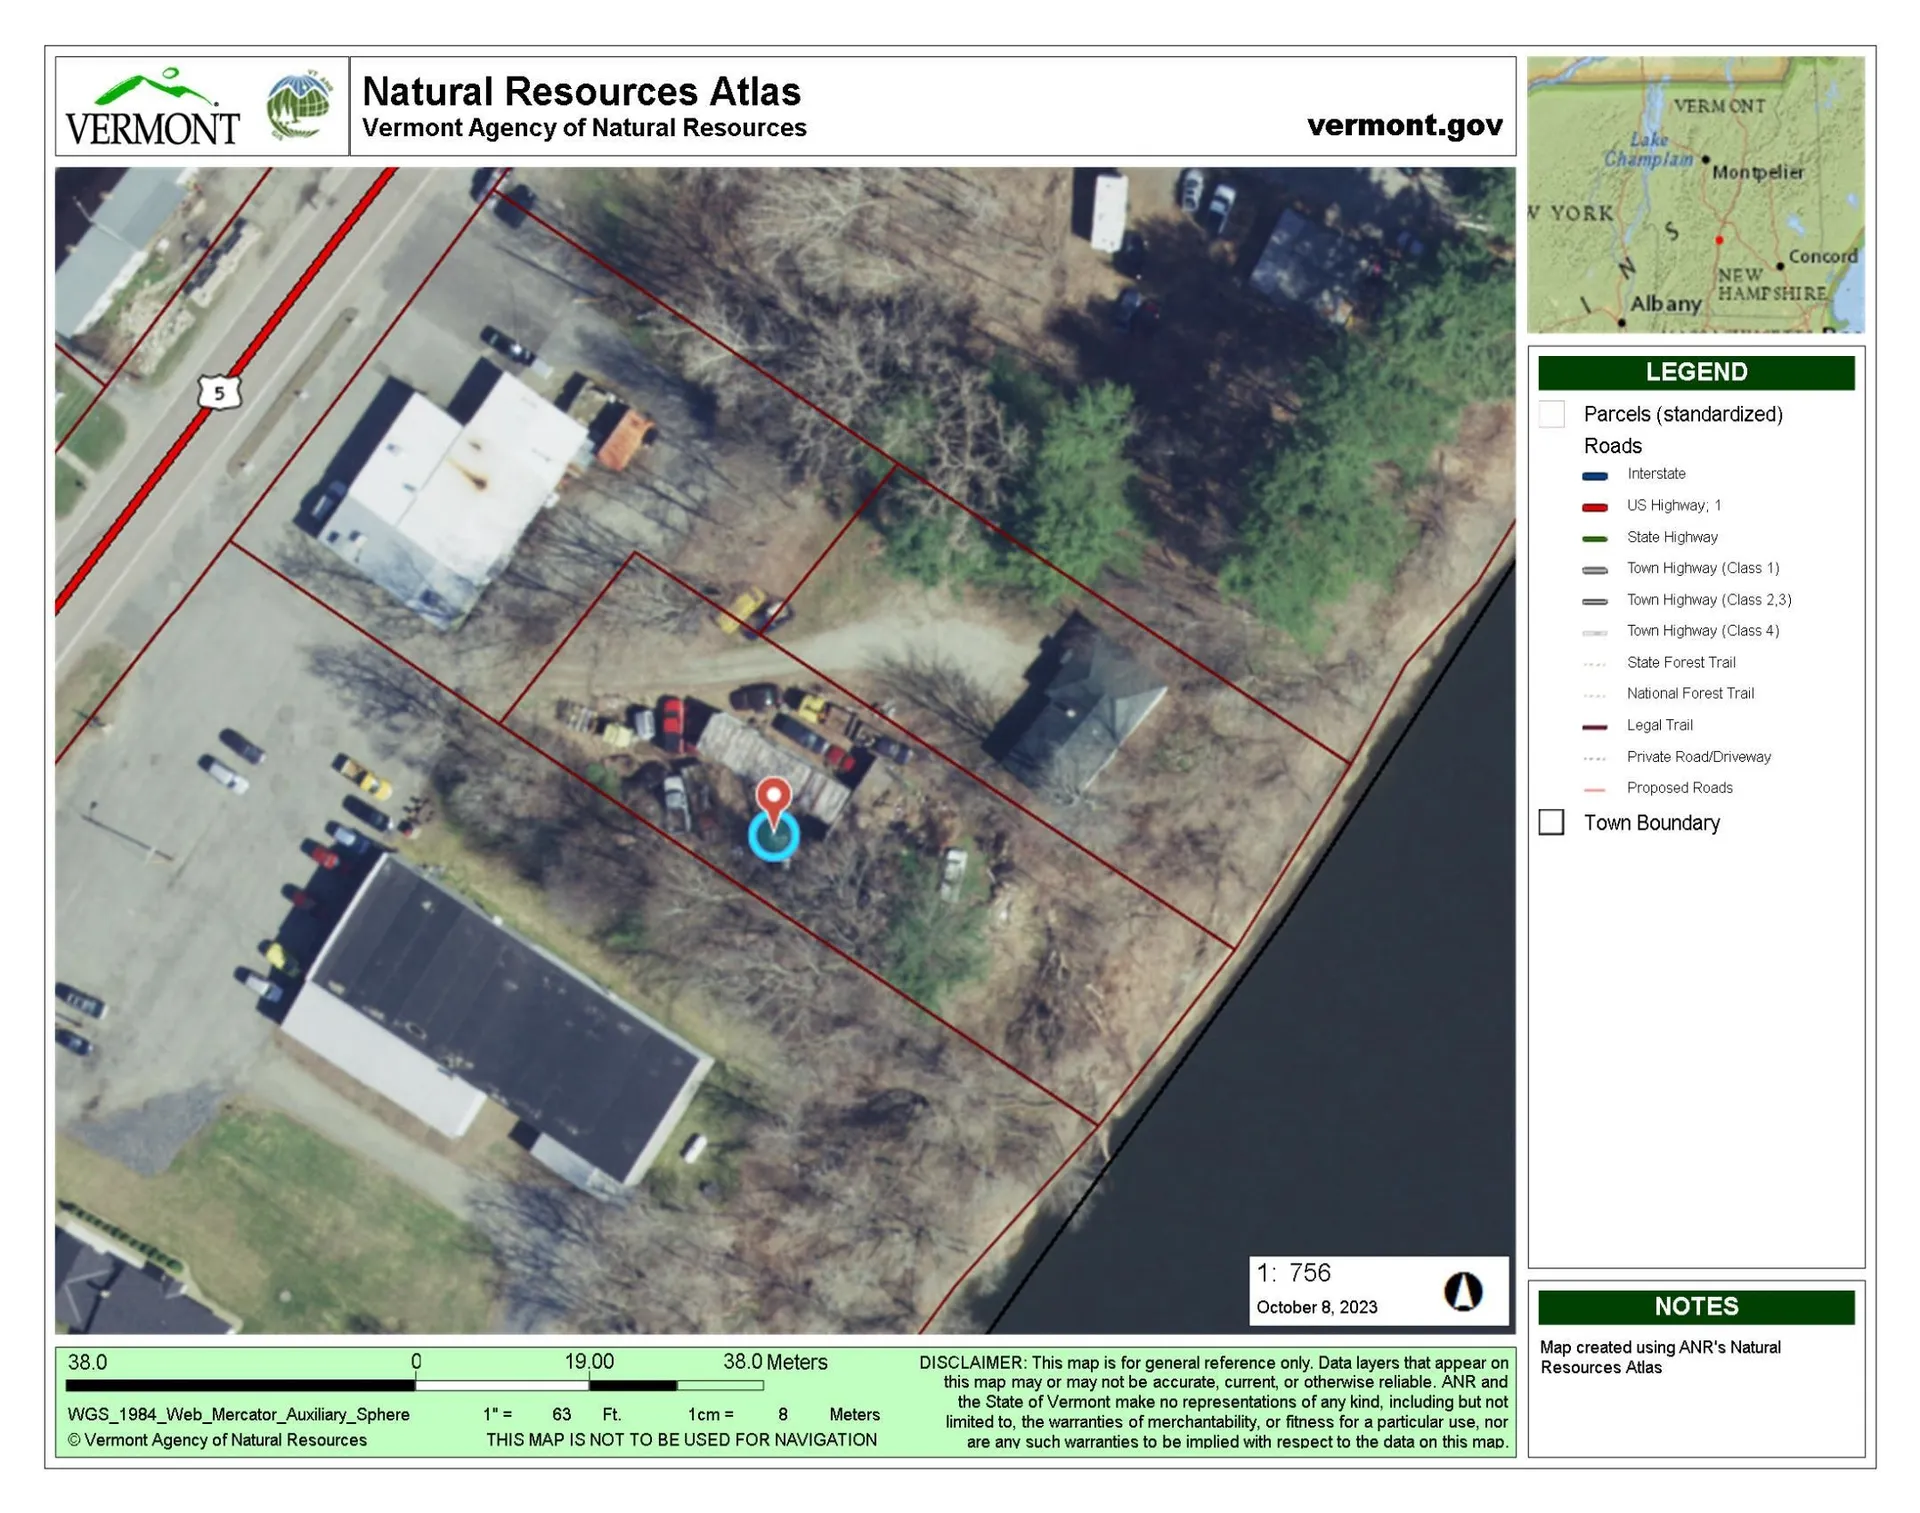Click 'THIS MAP IS NOT TO BE USED FOR NAVIGATION'
1920x1513 pixels.
click(681, 1440)
